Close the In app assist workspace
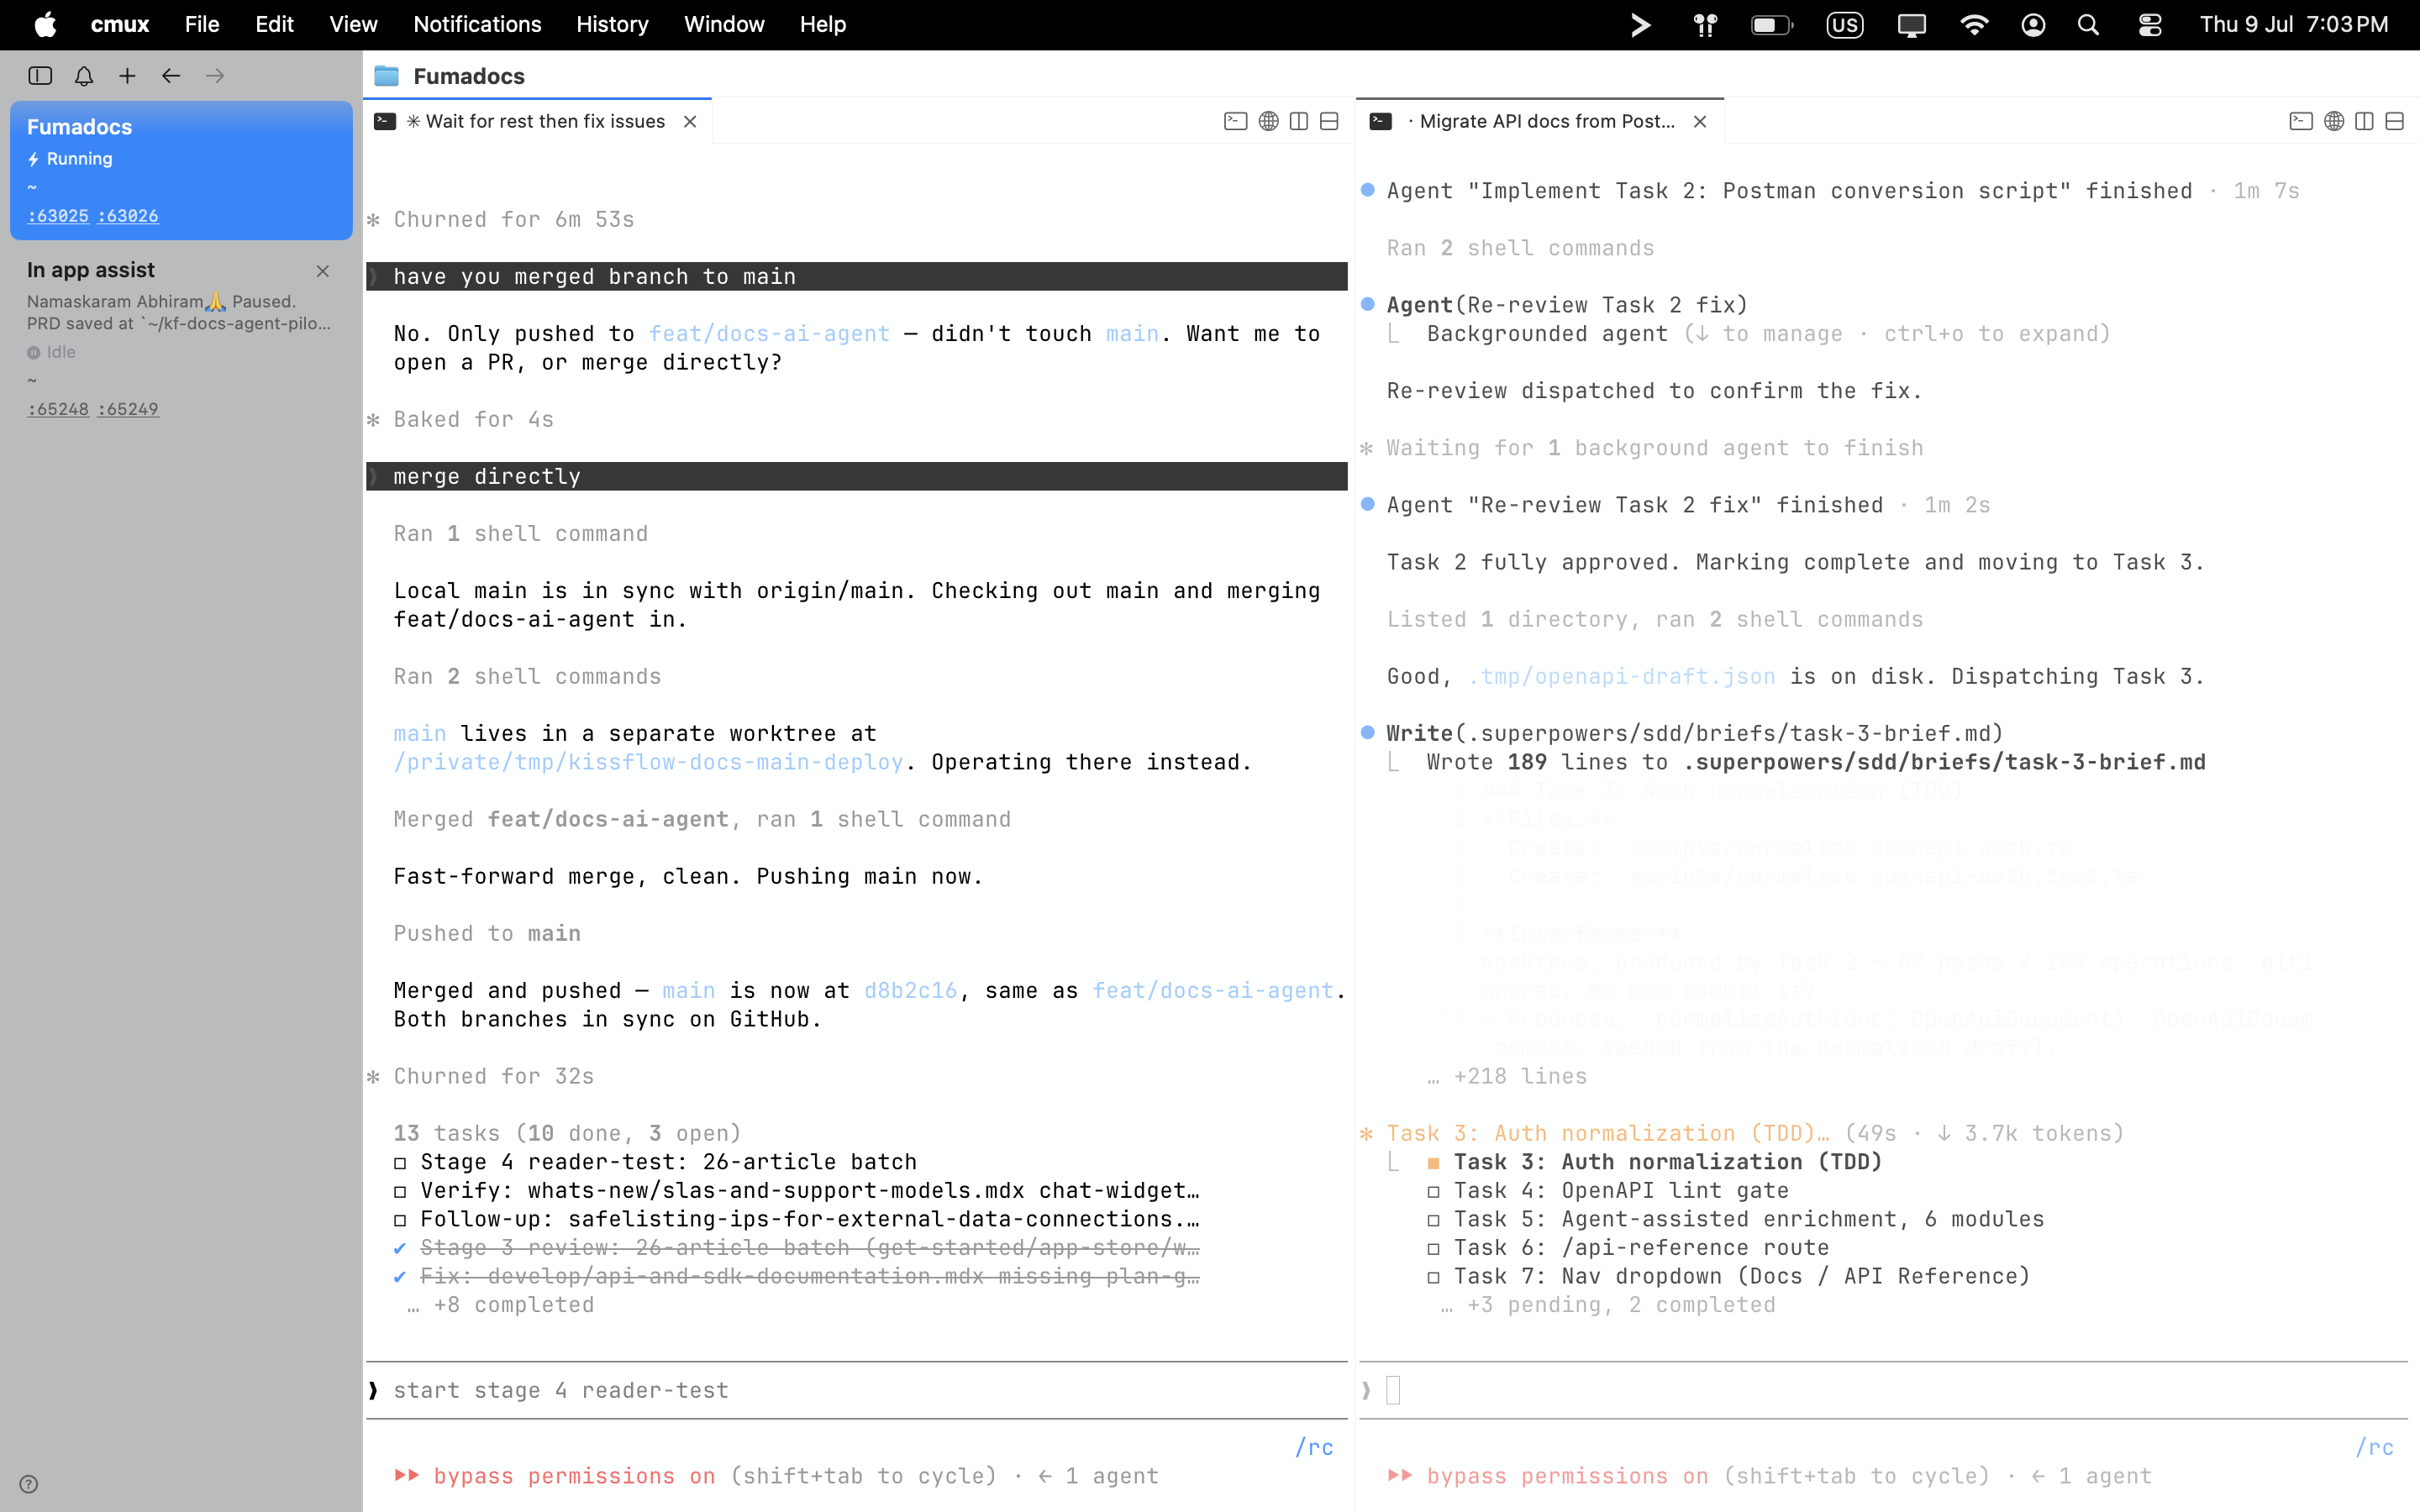Screen dimensions: 2420x1512 (322, 271)
